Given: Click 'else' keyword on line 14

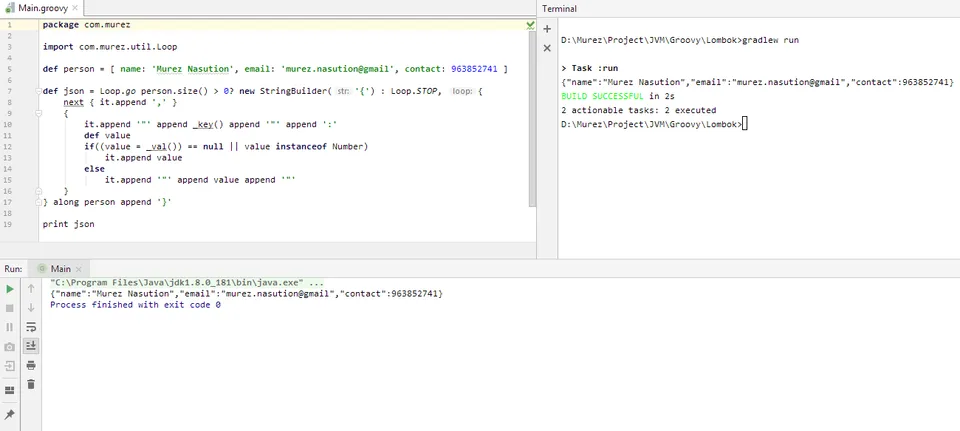Looking at the screenshot, I should pyautogui.click(x=94, y=168).
